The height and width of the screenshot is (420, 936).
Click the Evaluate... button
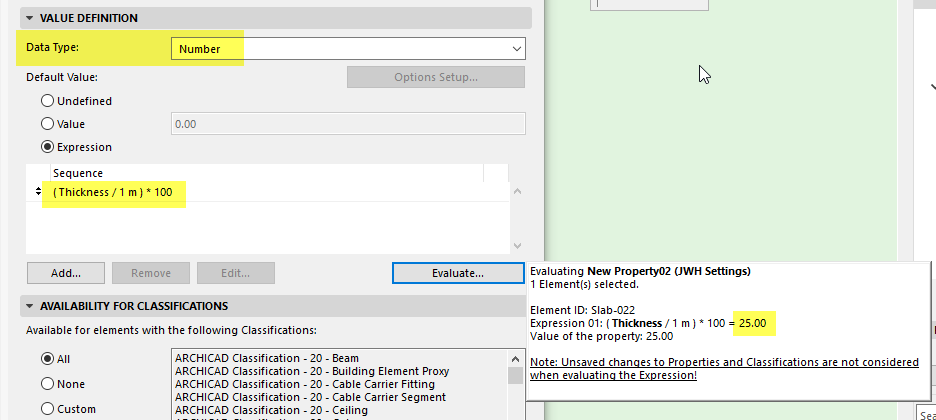click(x=458, y=273)
